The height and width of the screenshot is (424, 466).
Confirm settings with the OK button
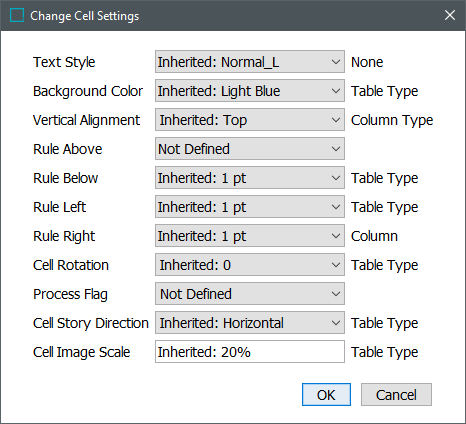326,395
